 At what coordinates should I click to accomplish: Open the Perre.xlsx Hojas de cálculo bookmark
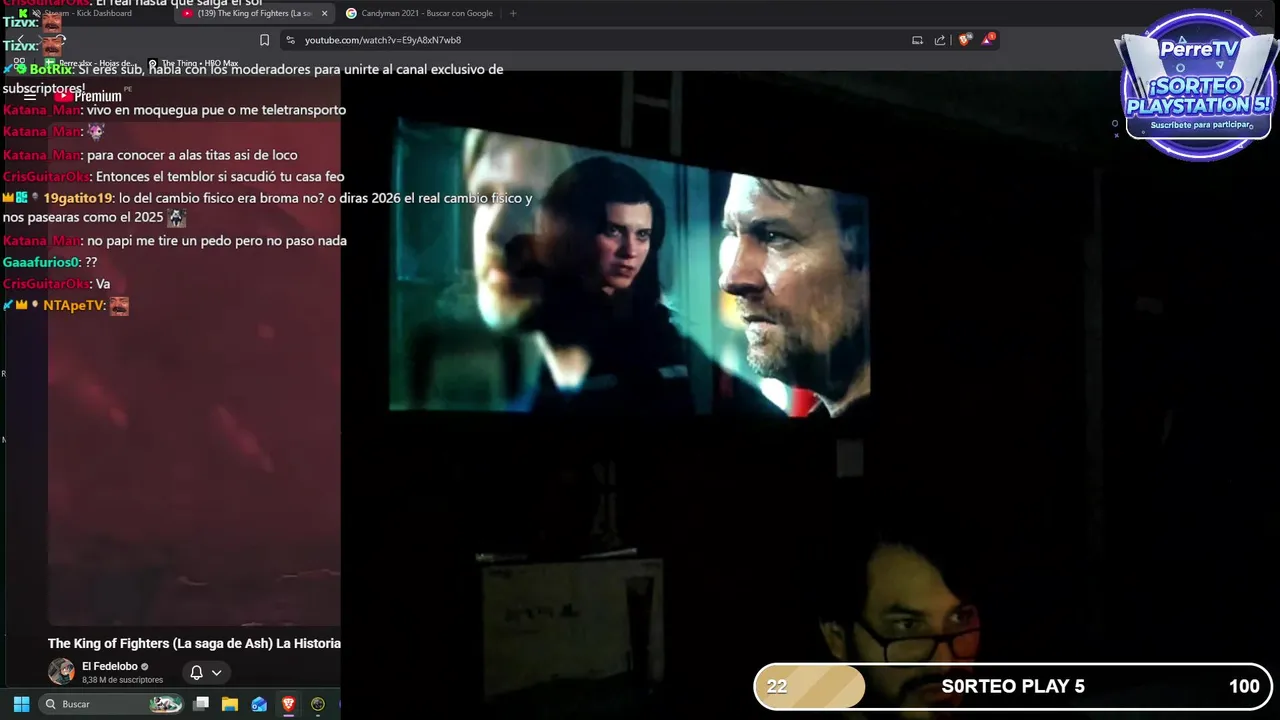(x=91, y=63)
